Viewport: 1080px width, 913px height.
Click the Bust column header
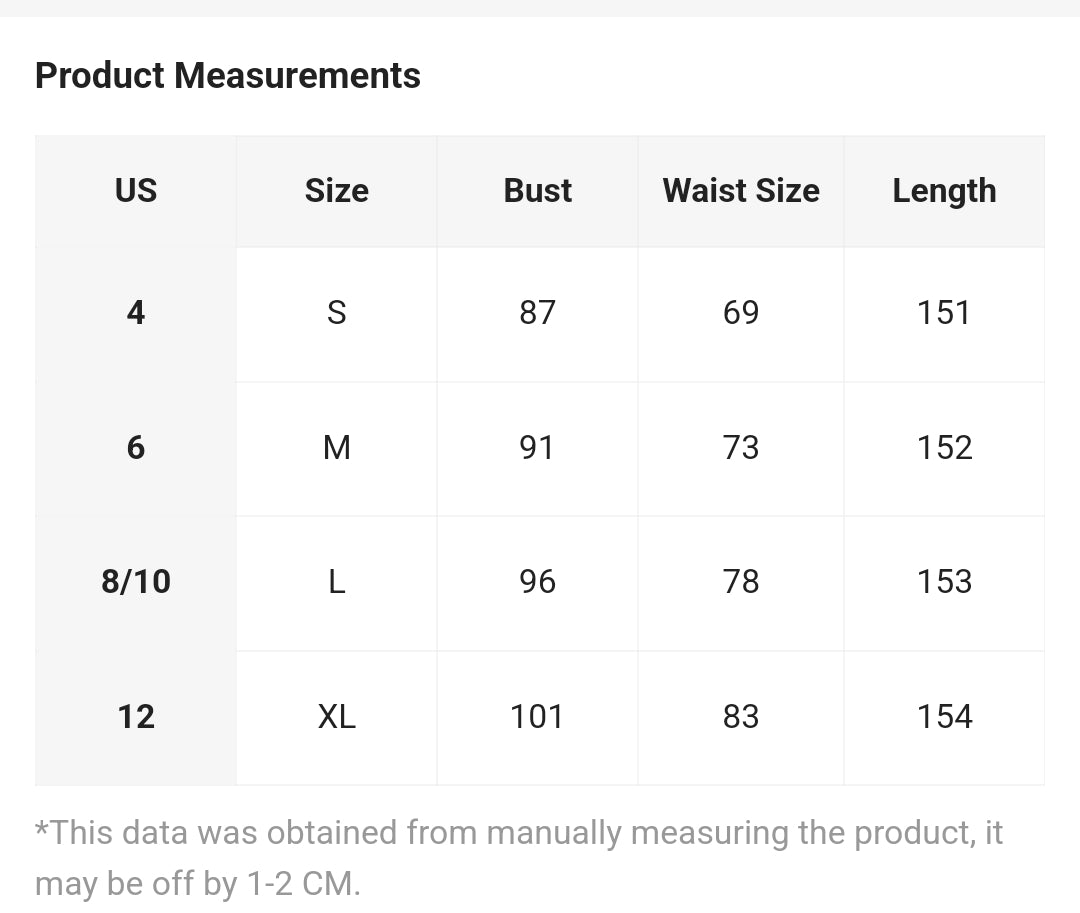[537, 191]
